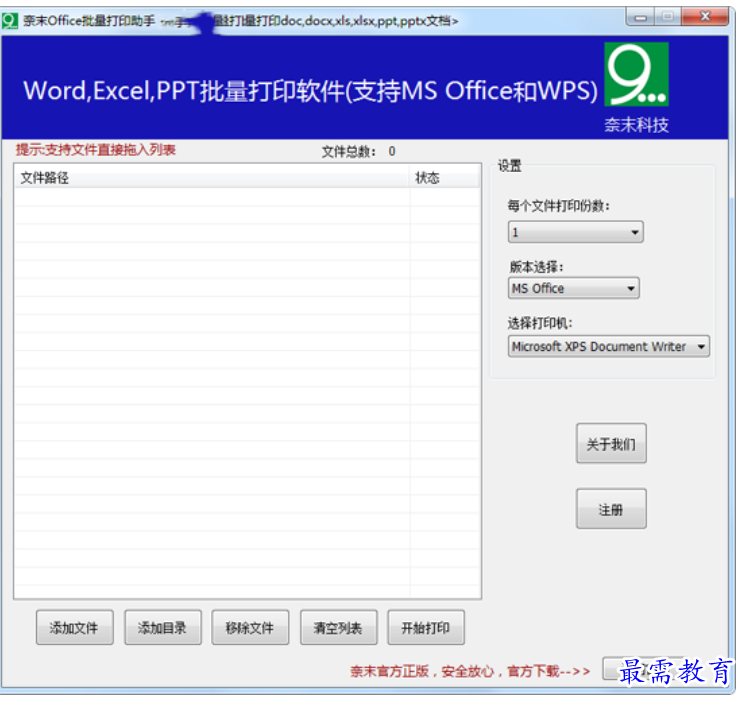Click the 文件路径 column header

(212, 178)
